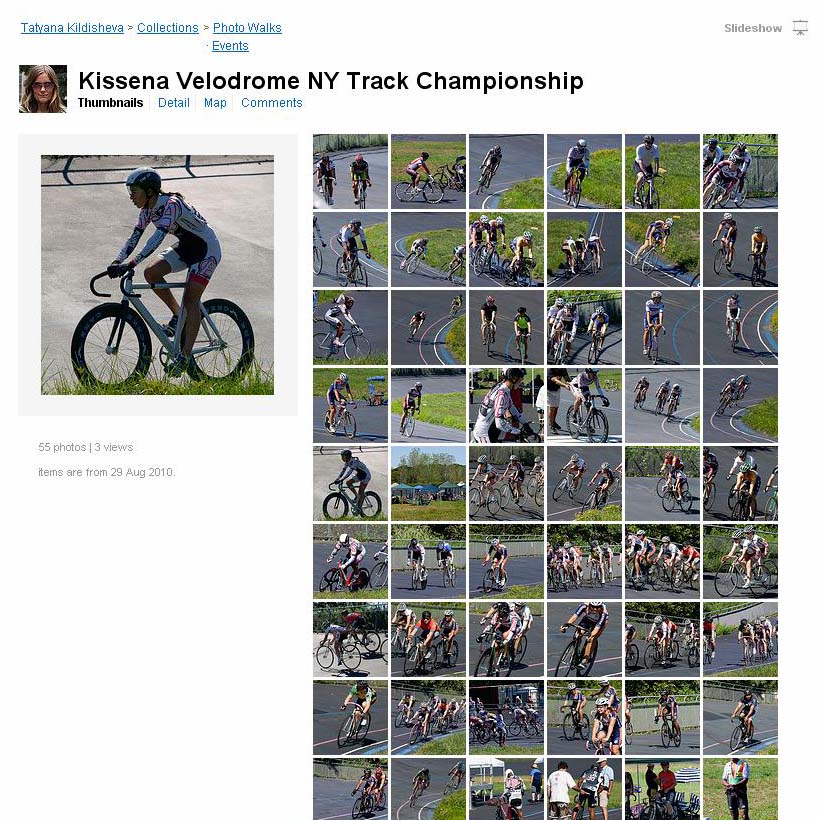The image size is (818, 820).
Task: Switch to the Map view tab
Action: [215, 102]
